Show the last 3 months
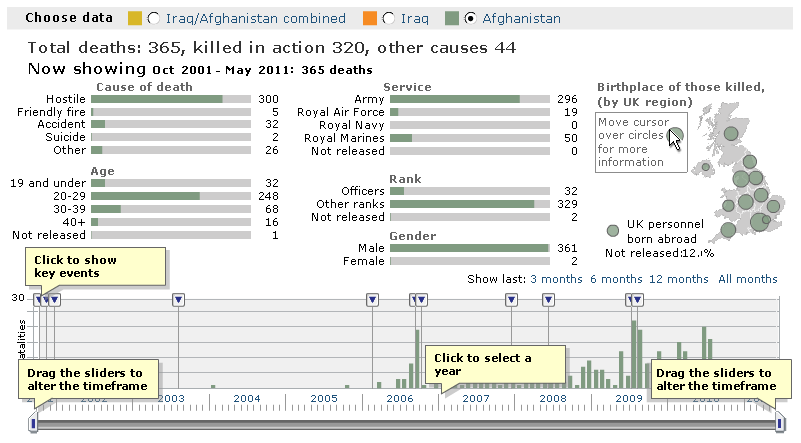Image resolution: width=801 pixels, height=443 pixels. (556, 279)
